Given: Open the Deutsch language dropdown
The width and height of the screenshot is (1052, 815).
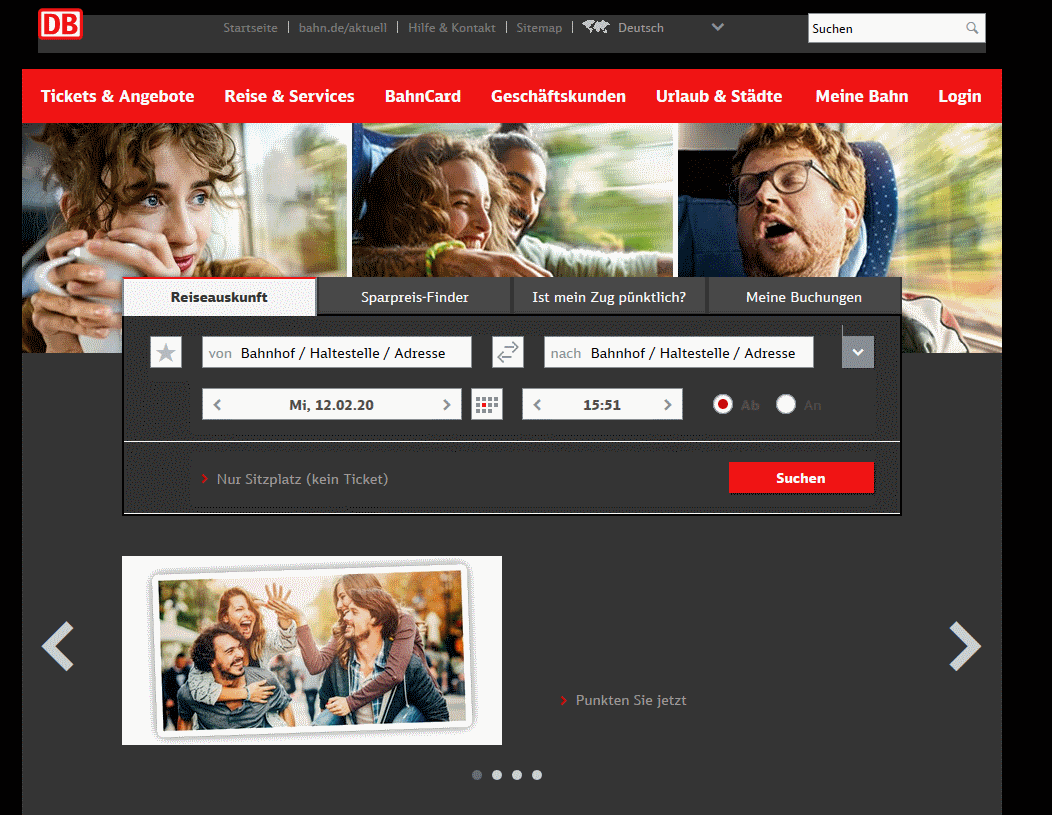Looking at the screenshot, I should [718, 27].
